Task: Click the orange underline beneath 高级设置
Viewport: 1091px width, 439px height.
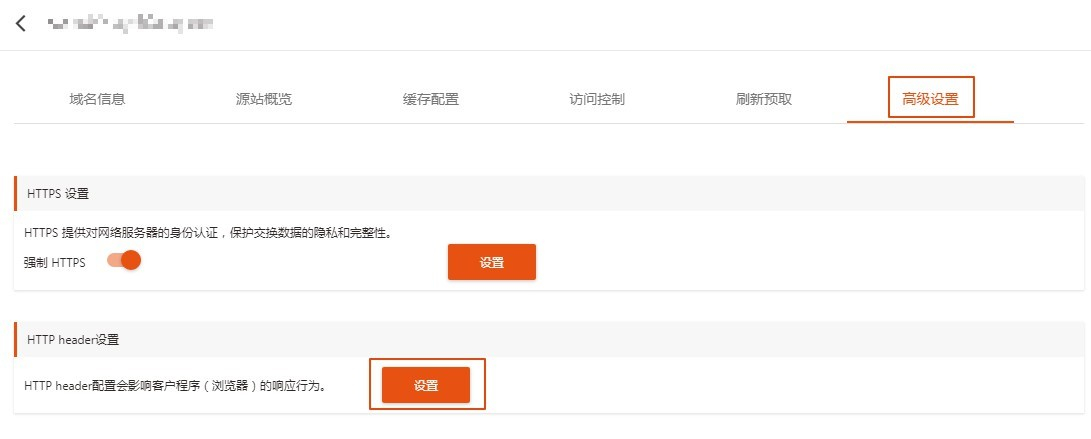Action: click(930, 122)
